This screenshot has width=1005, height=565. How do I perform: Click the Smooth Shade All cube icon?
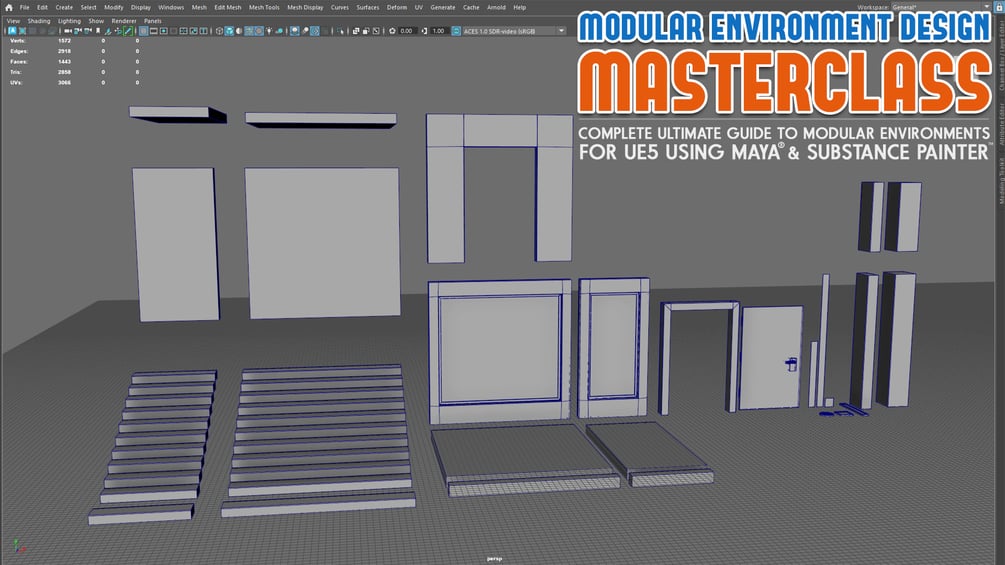(229, 31)
